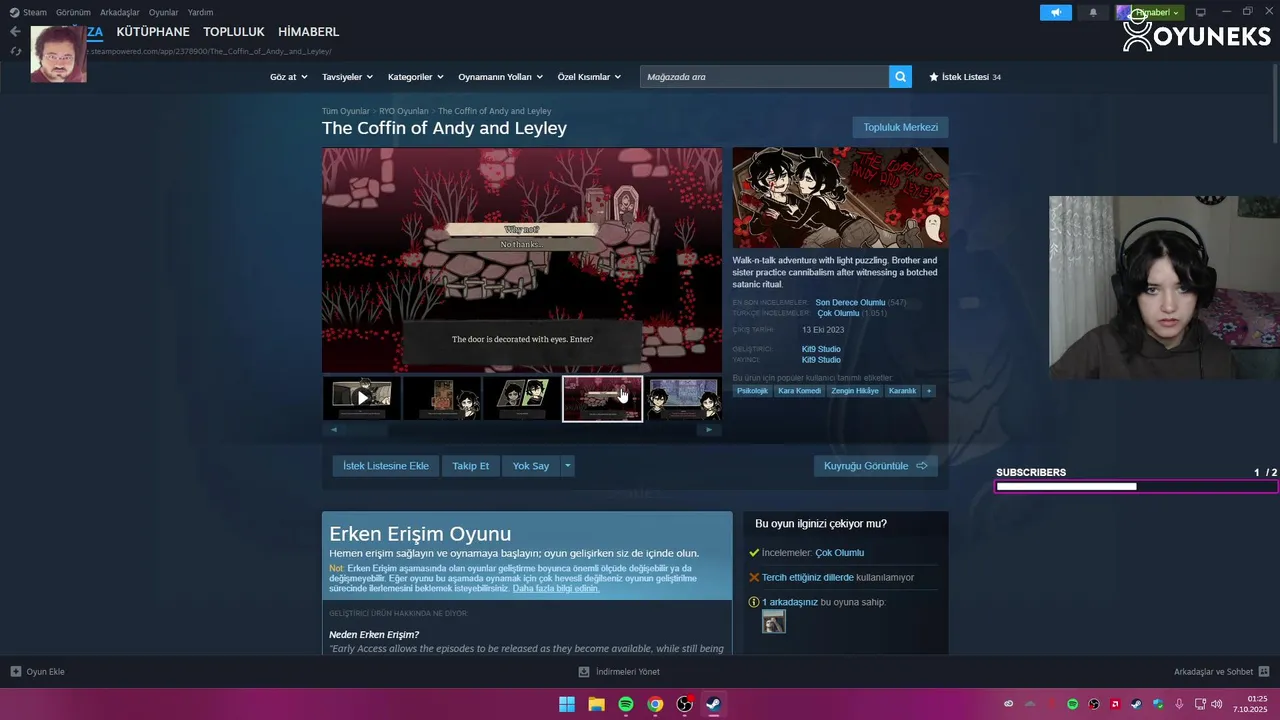Image resolution: width=1280 pixels, height=720 pixels.
Task: Add a tag with the plus button
Action: coord(928,391)
